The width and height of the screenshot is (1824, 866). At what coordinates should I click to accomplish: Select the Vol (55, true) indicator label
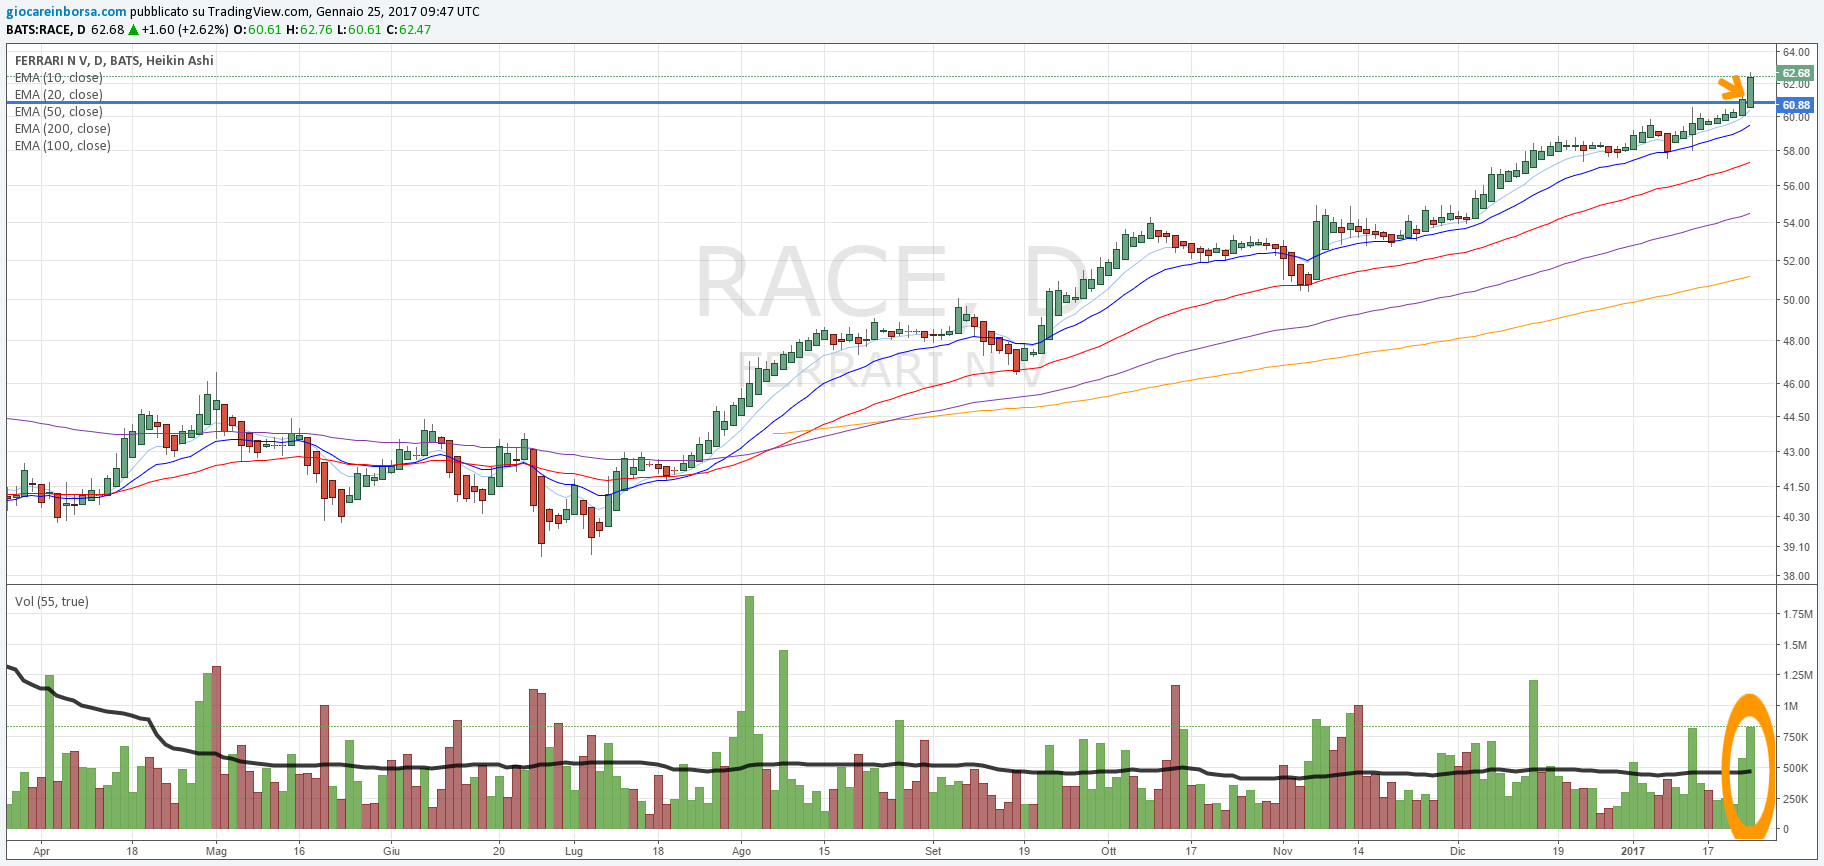pyautogui.click(x=51, y=602)
